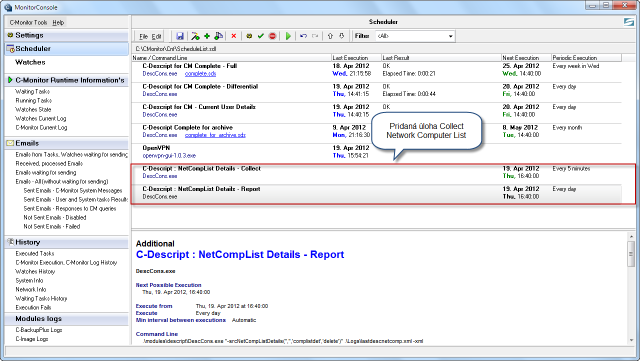The height and width of the screenshot is (361, 640).
Task: Click the Emails envelope icon
Action: point(10,143)
